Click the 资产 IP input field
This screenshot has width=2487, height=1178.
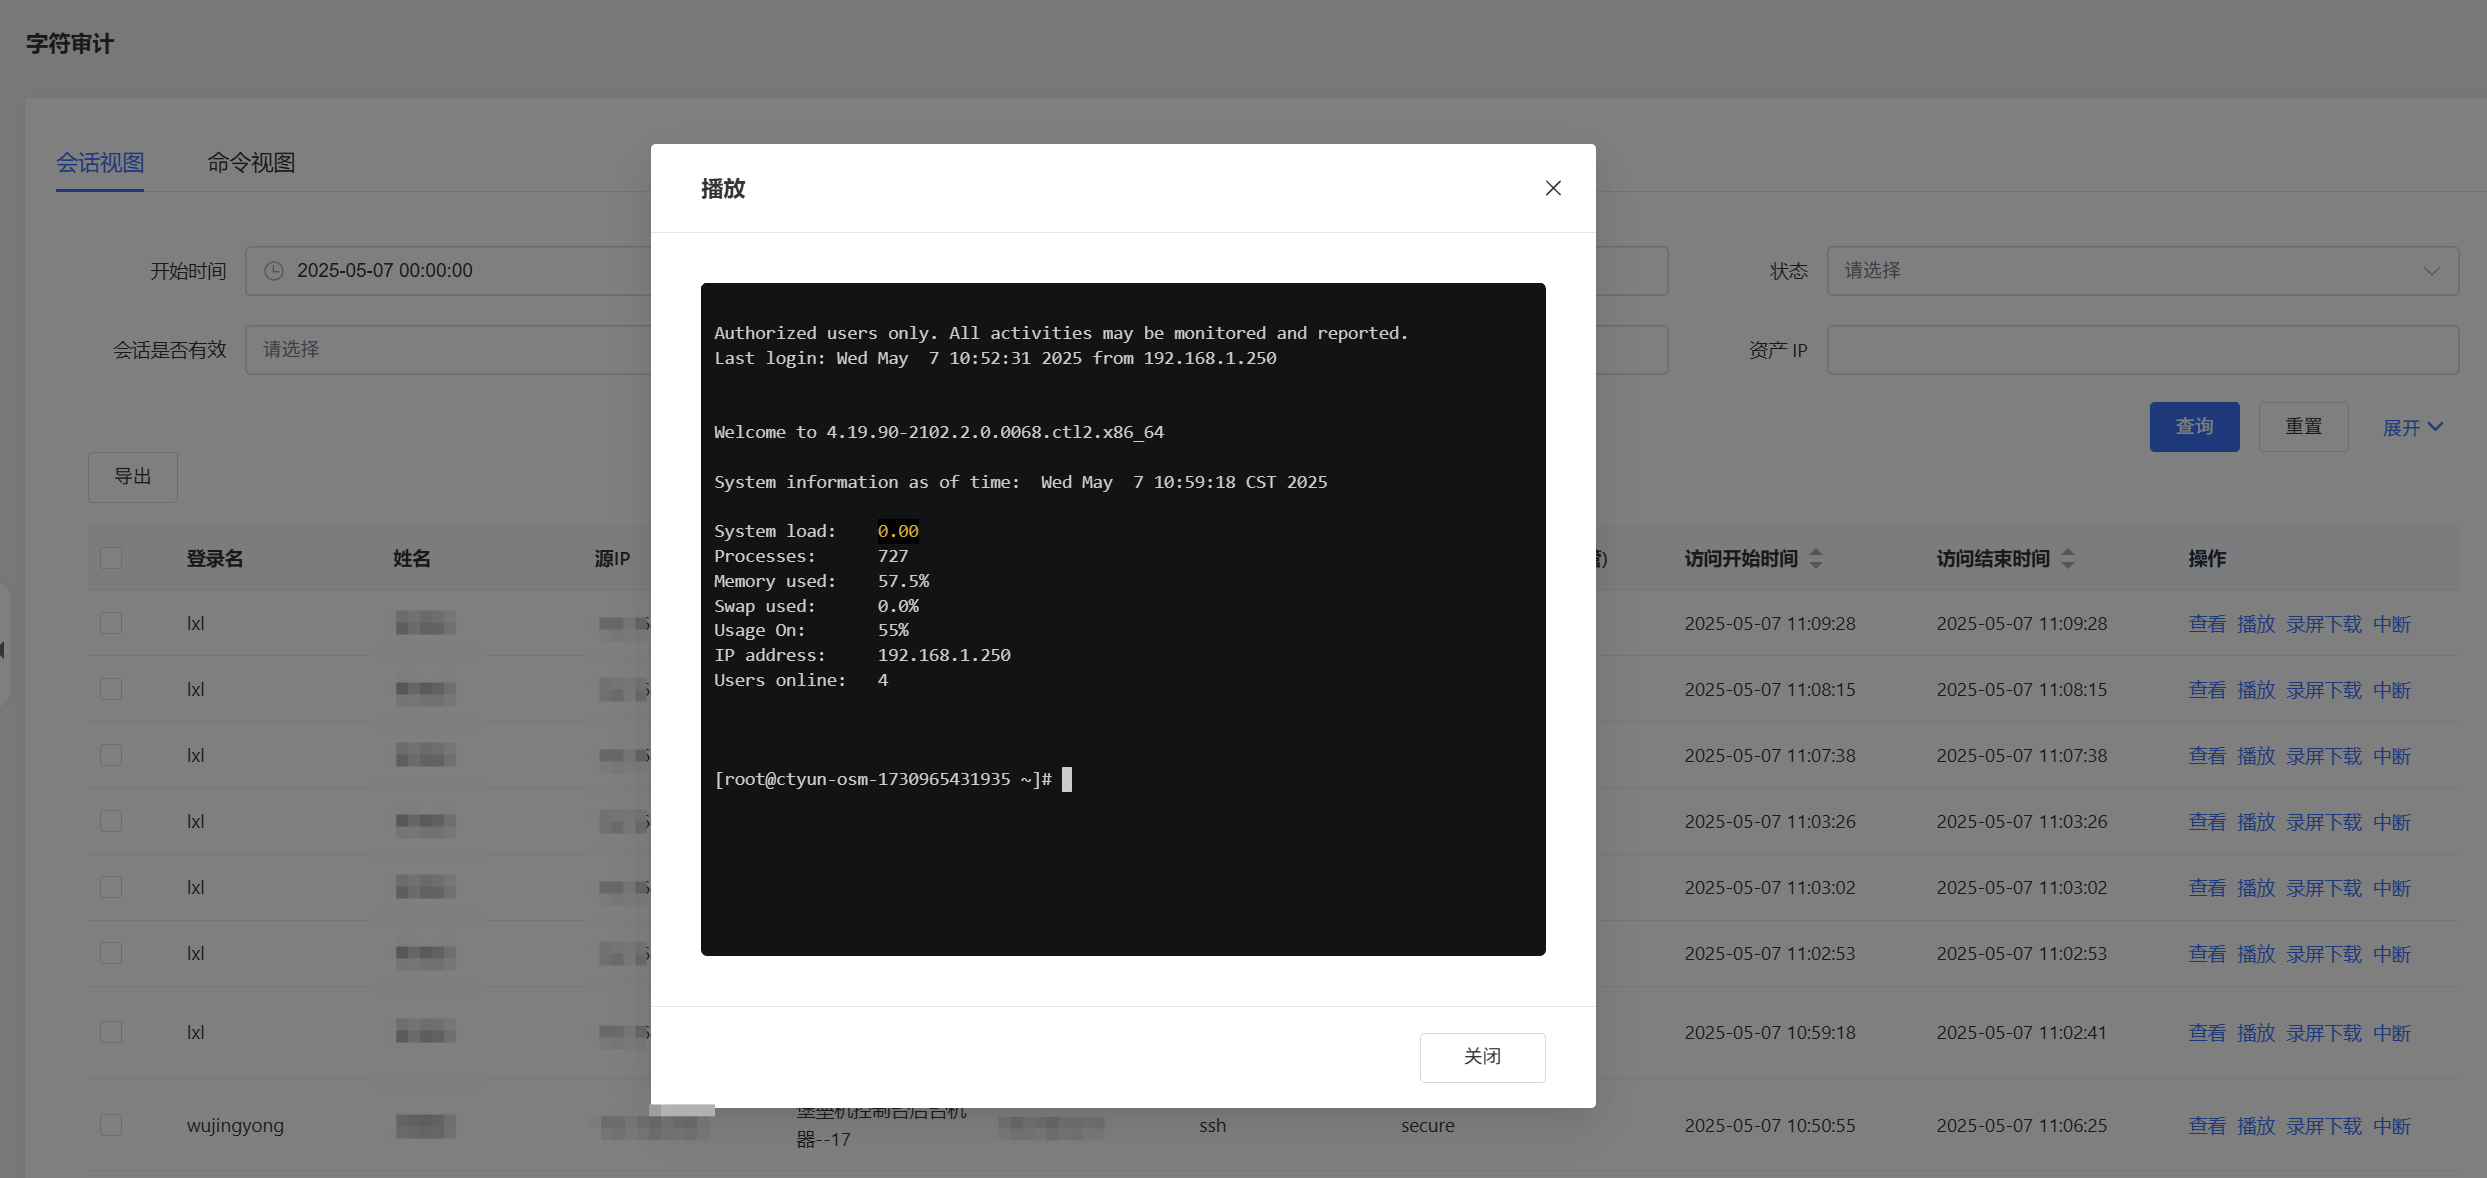point(2142,350)
